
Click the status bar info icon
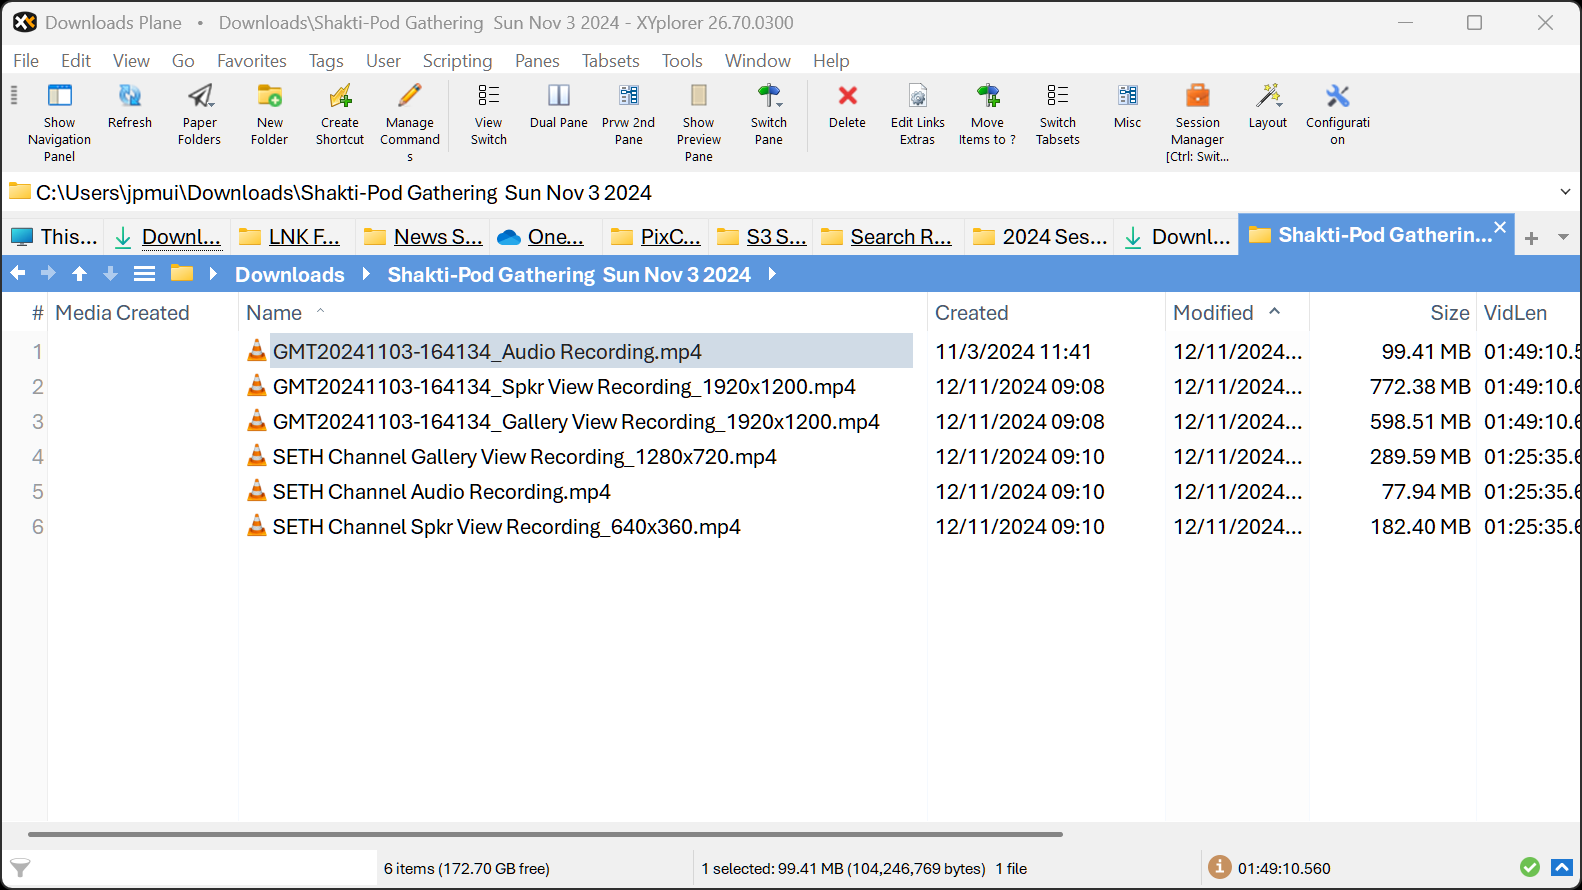(x=1219, y=867)
